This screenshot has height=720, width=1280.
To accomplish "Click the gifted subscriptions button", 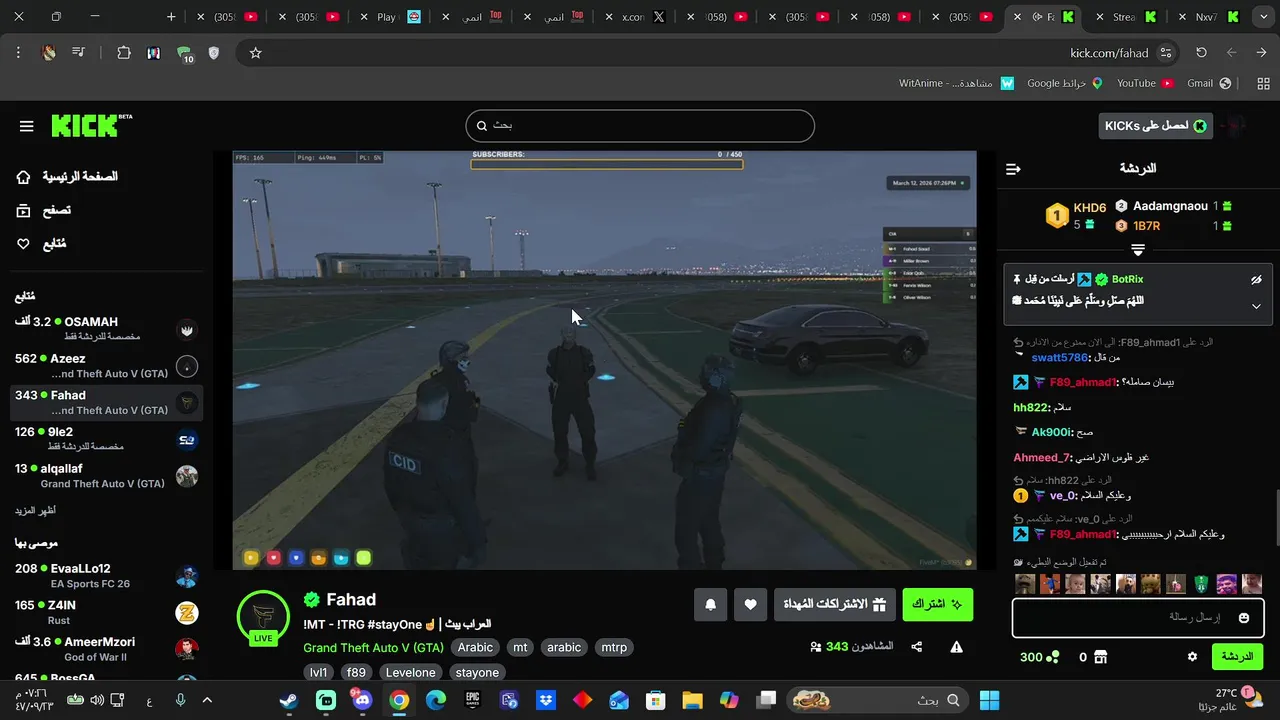I will tap(834, 604).
